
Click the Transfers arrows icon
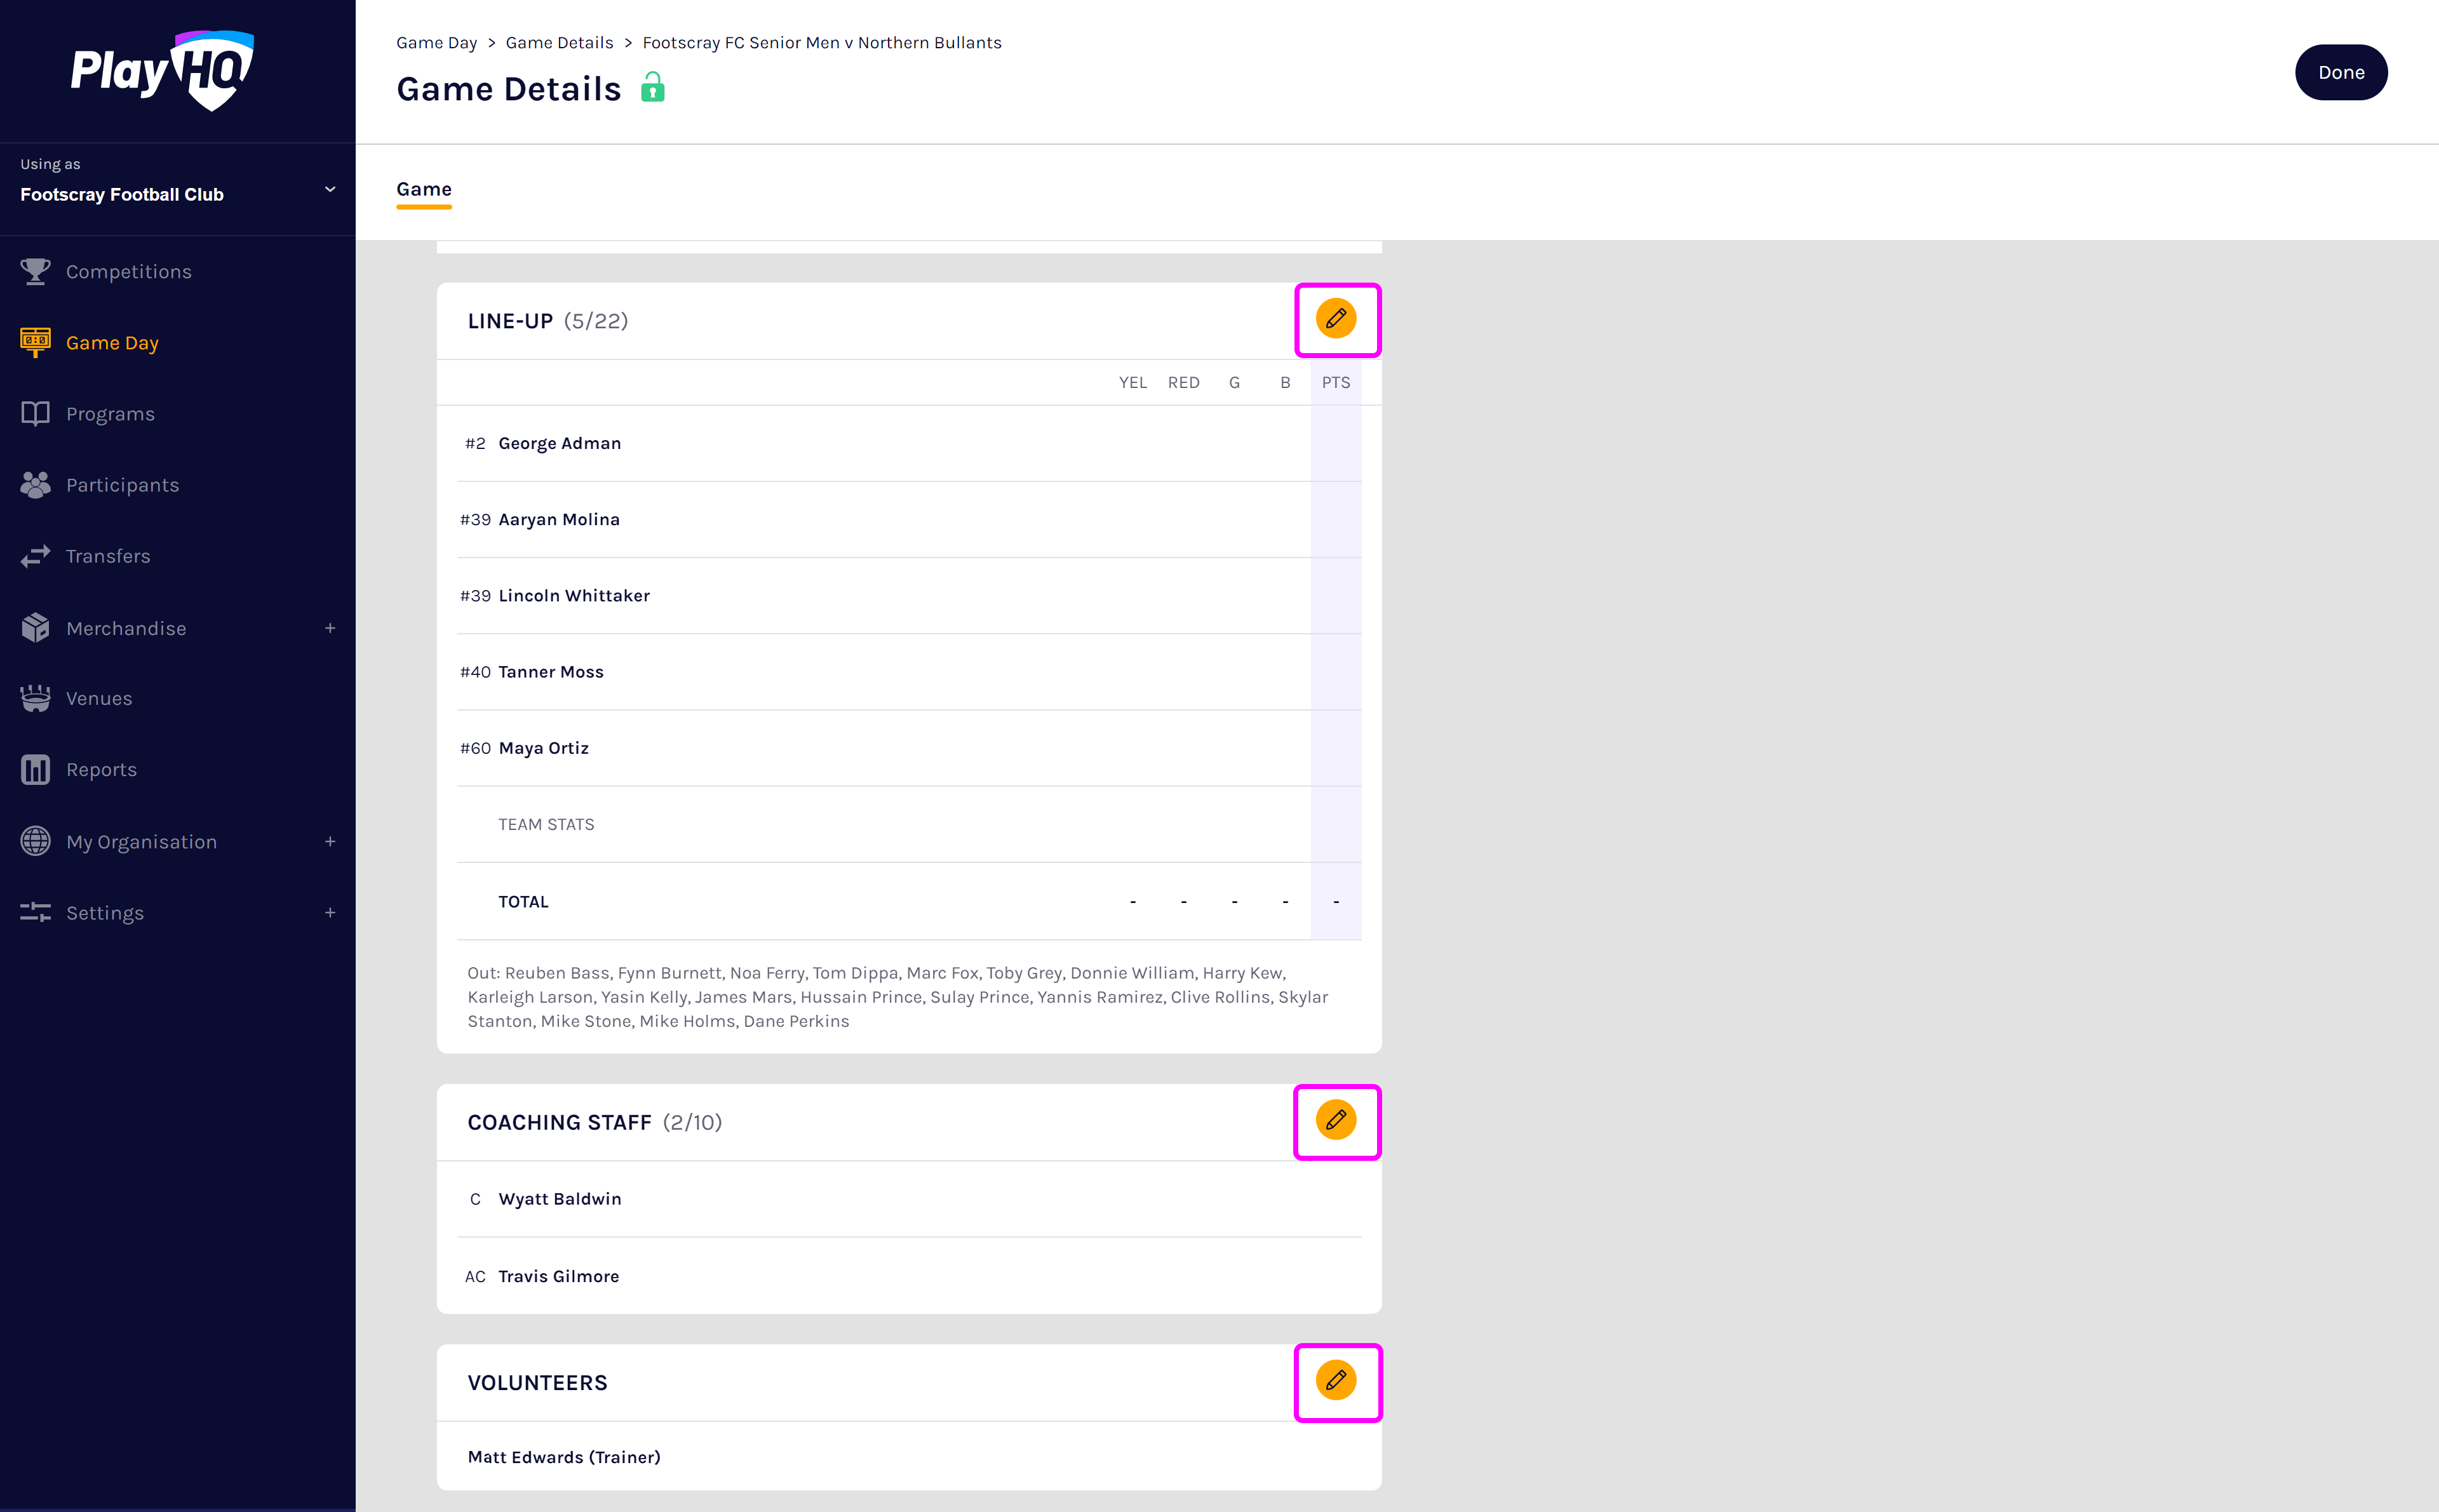35,556
